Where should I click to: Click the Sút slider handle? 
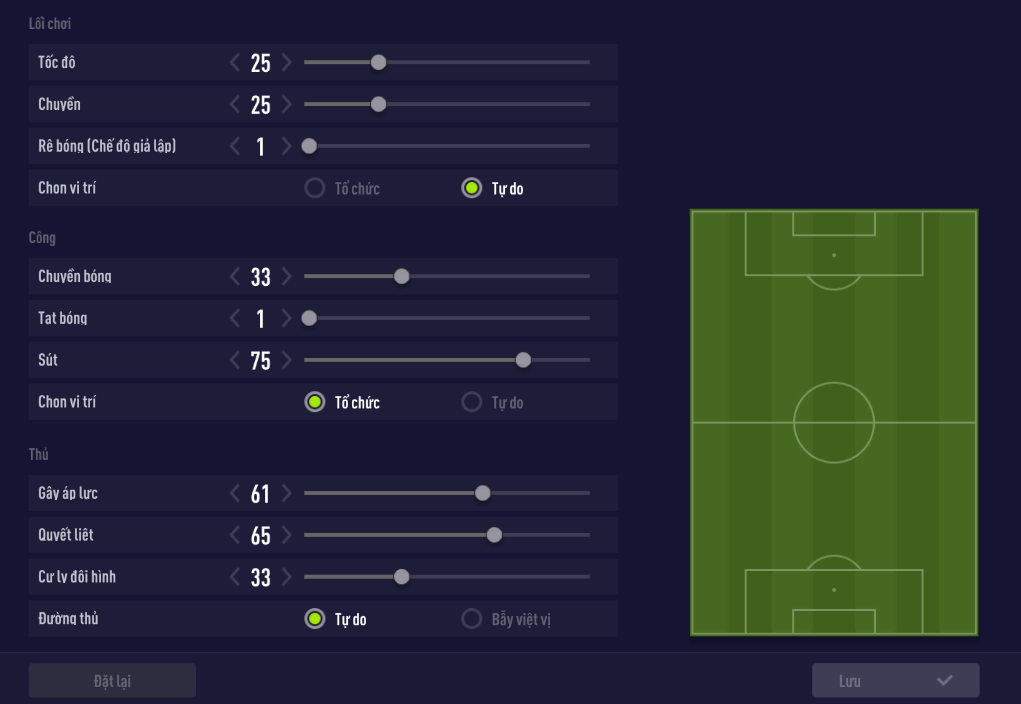tap(523, 360)
